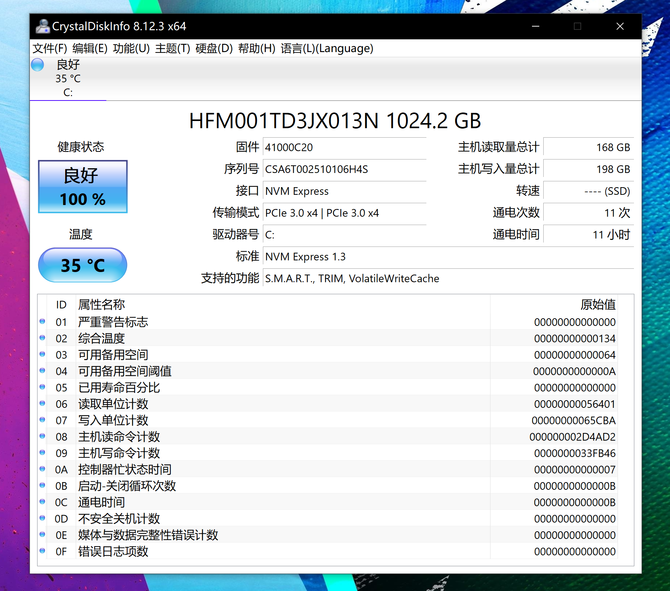Click the 驱动器号 field showing C:
The height and width of the screenshot is (591, 670).
coord(344,235)
